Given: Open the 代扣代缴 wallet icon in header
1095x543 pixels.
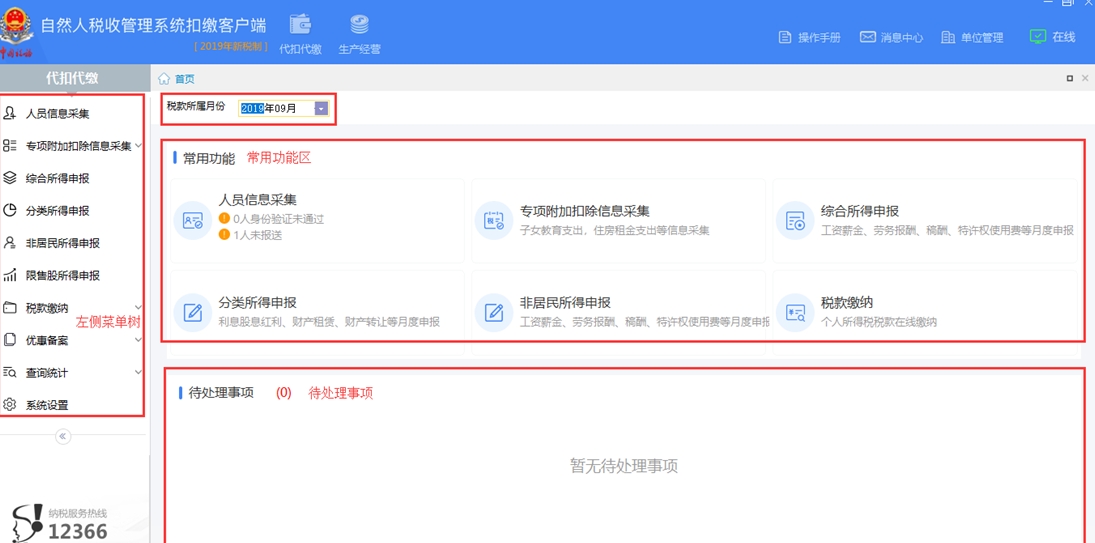Looking at the screenshot, I should tap(300, 24).
